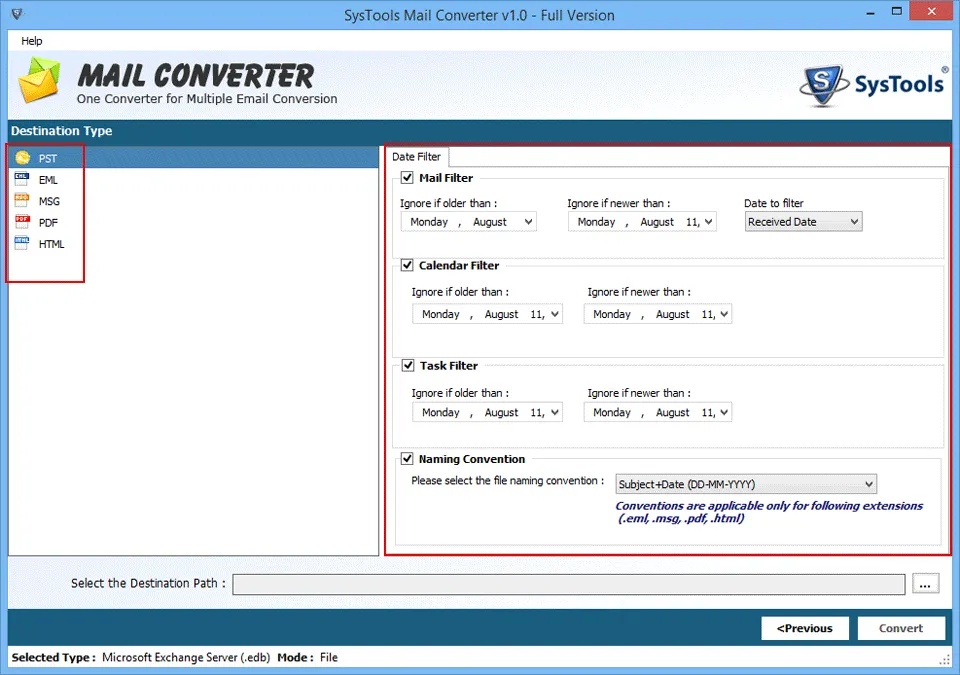The height and width of the screenshot is (675, 960).
Task: Click the 'Destination Type' header text
Action: (x=61, y=131)
